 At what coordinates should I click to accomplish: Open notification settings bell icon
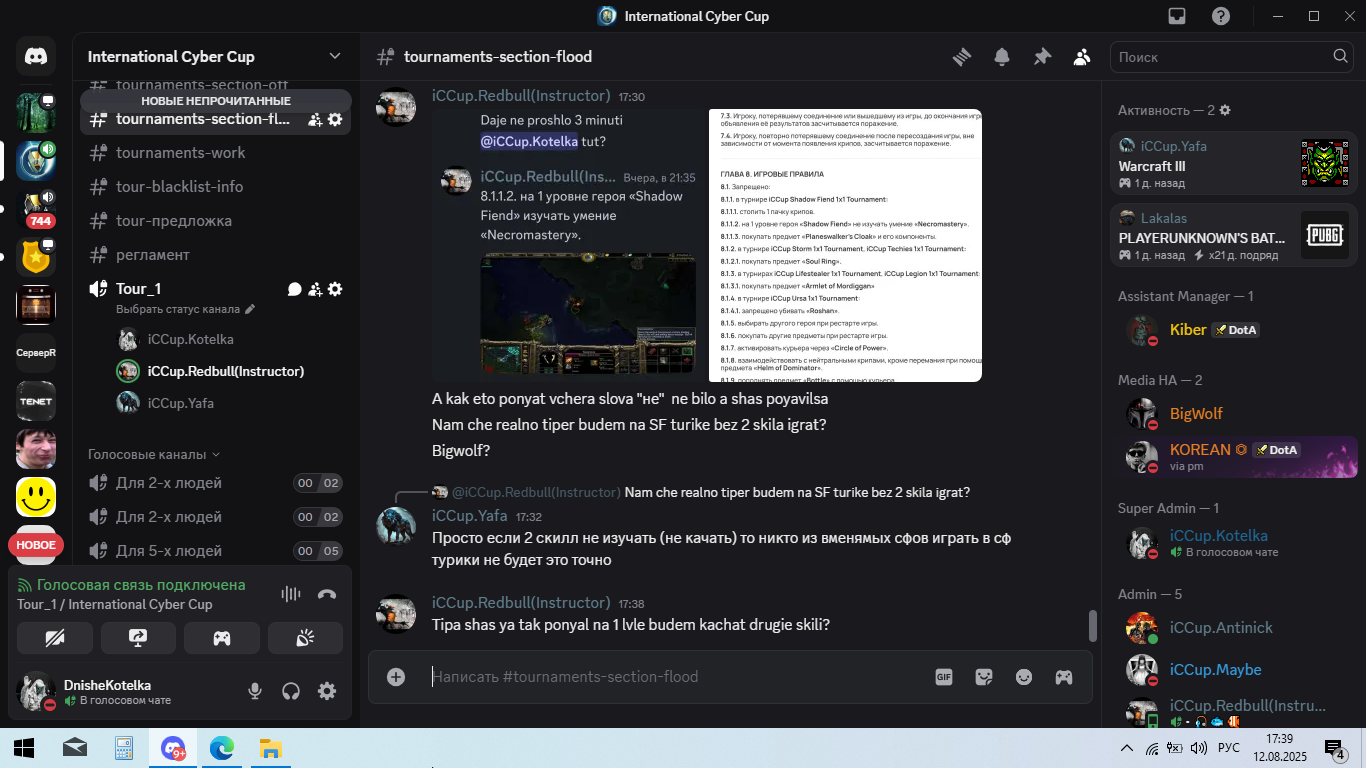click(1002, 57)
